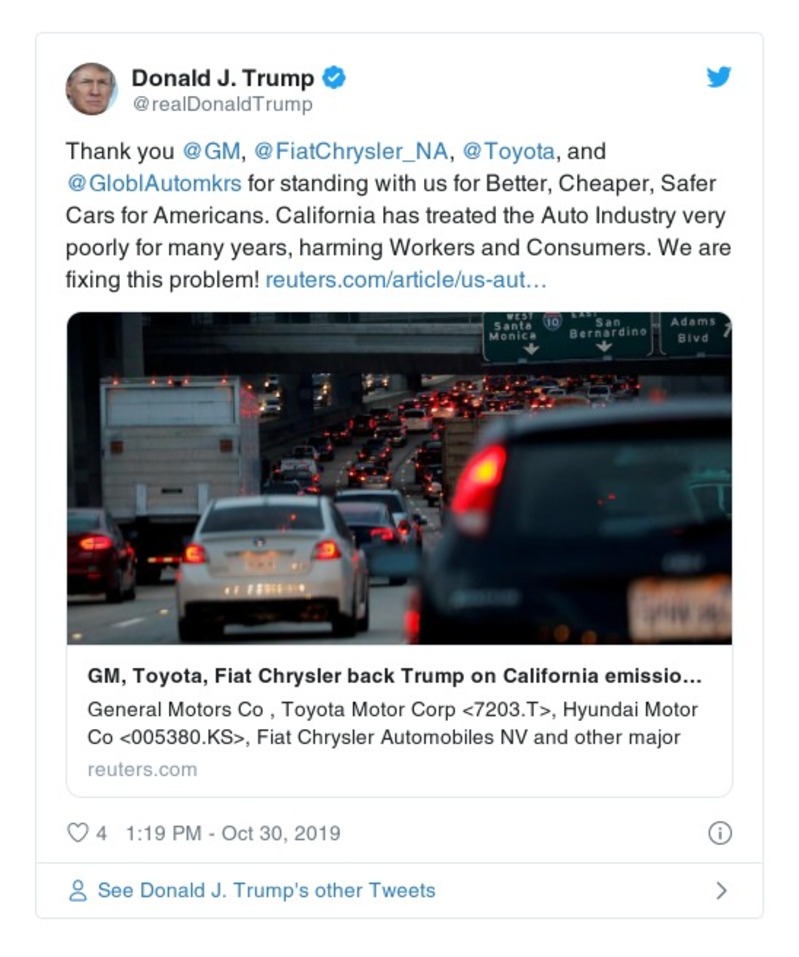Image resolution: width=799 pixels, height=957 pixels.
Task: Click the "Donald J. Trump" display name
Action: (223, 78)
